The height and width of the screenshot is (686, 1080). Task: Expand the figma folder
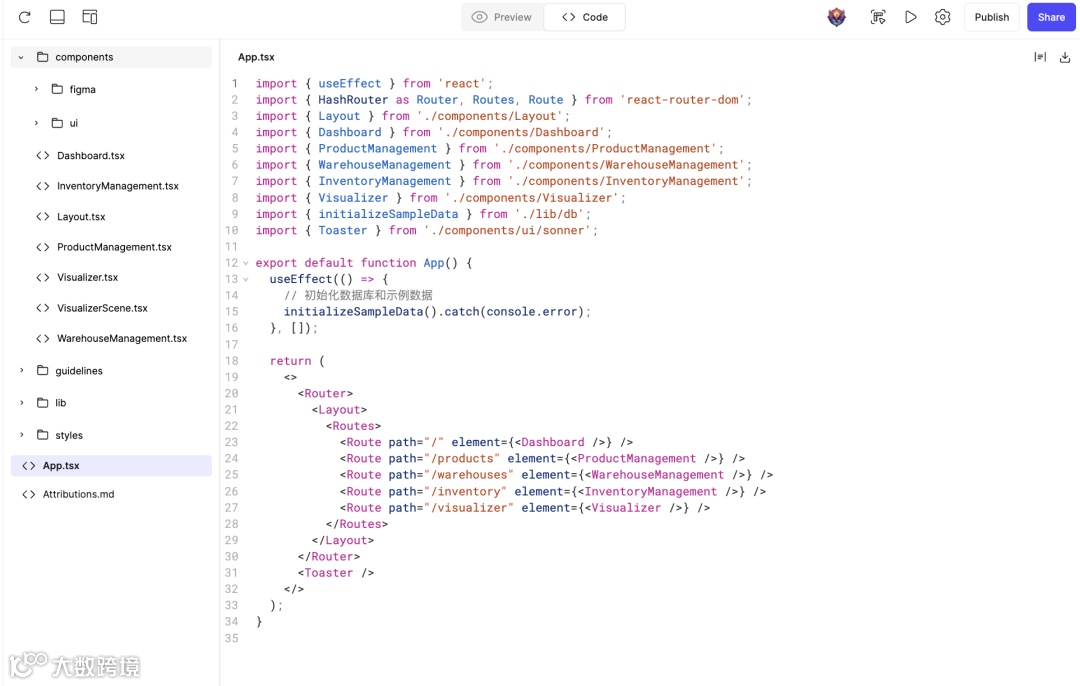click(36, 89)
